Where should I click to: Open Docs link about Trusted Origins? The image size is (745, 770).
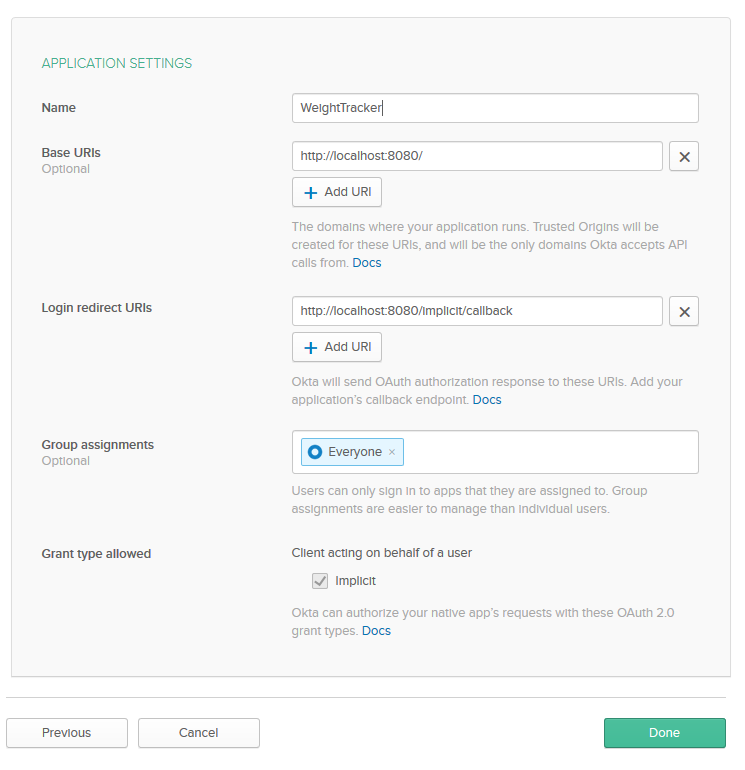click(x=367, y=263)
